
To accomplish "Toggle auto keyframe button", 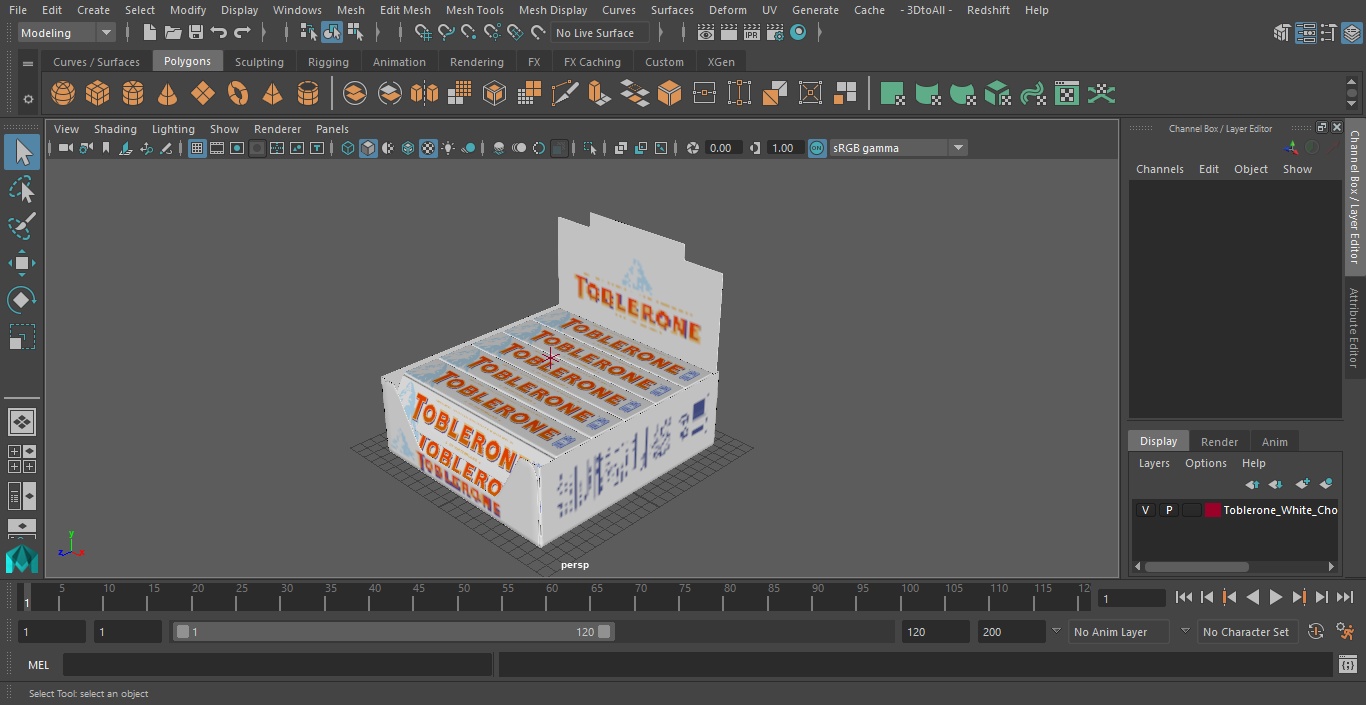I will tap(1316, 632).
